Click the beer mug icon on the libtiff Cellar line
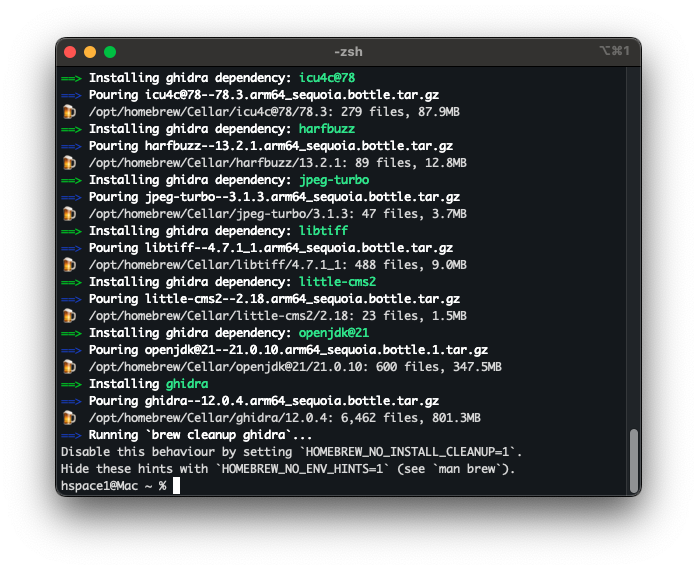The height and width of the screenshot is (570, 697). pyautogui.click(x=68, y=265)
